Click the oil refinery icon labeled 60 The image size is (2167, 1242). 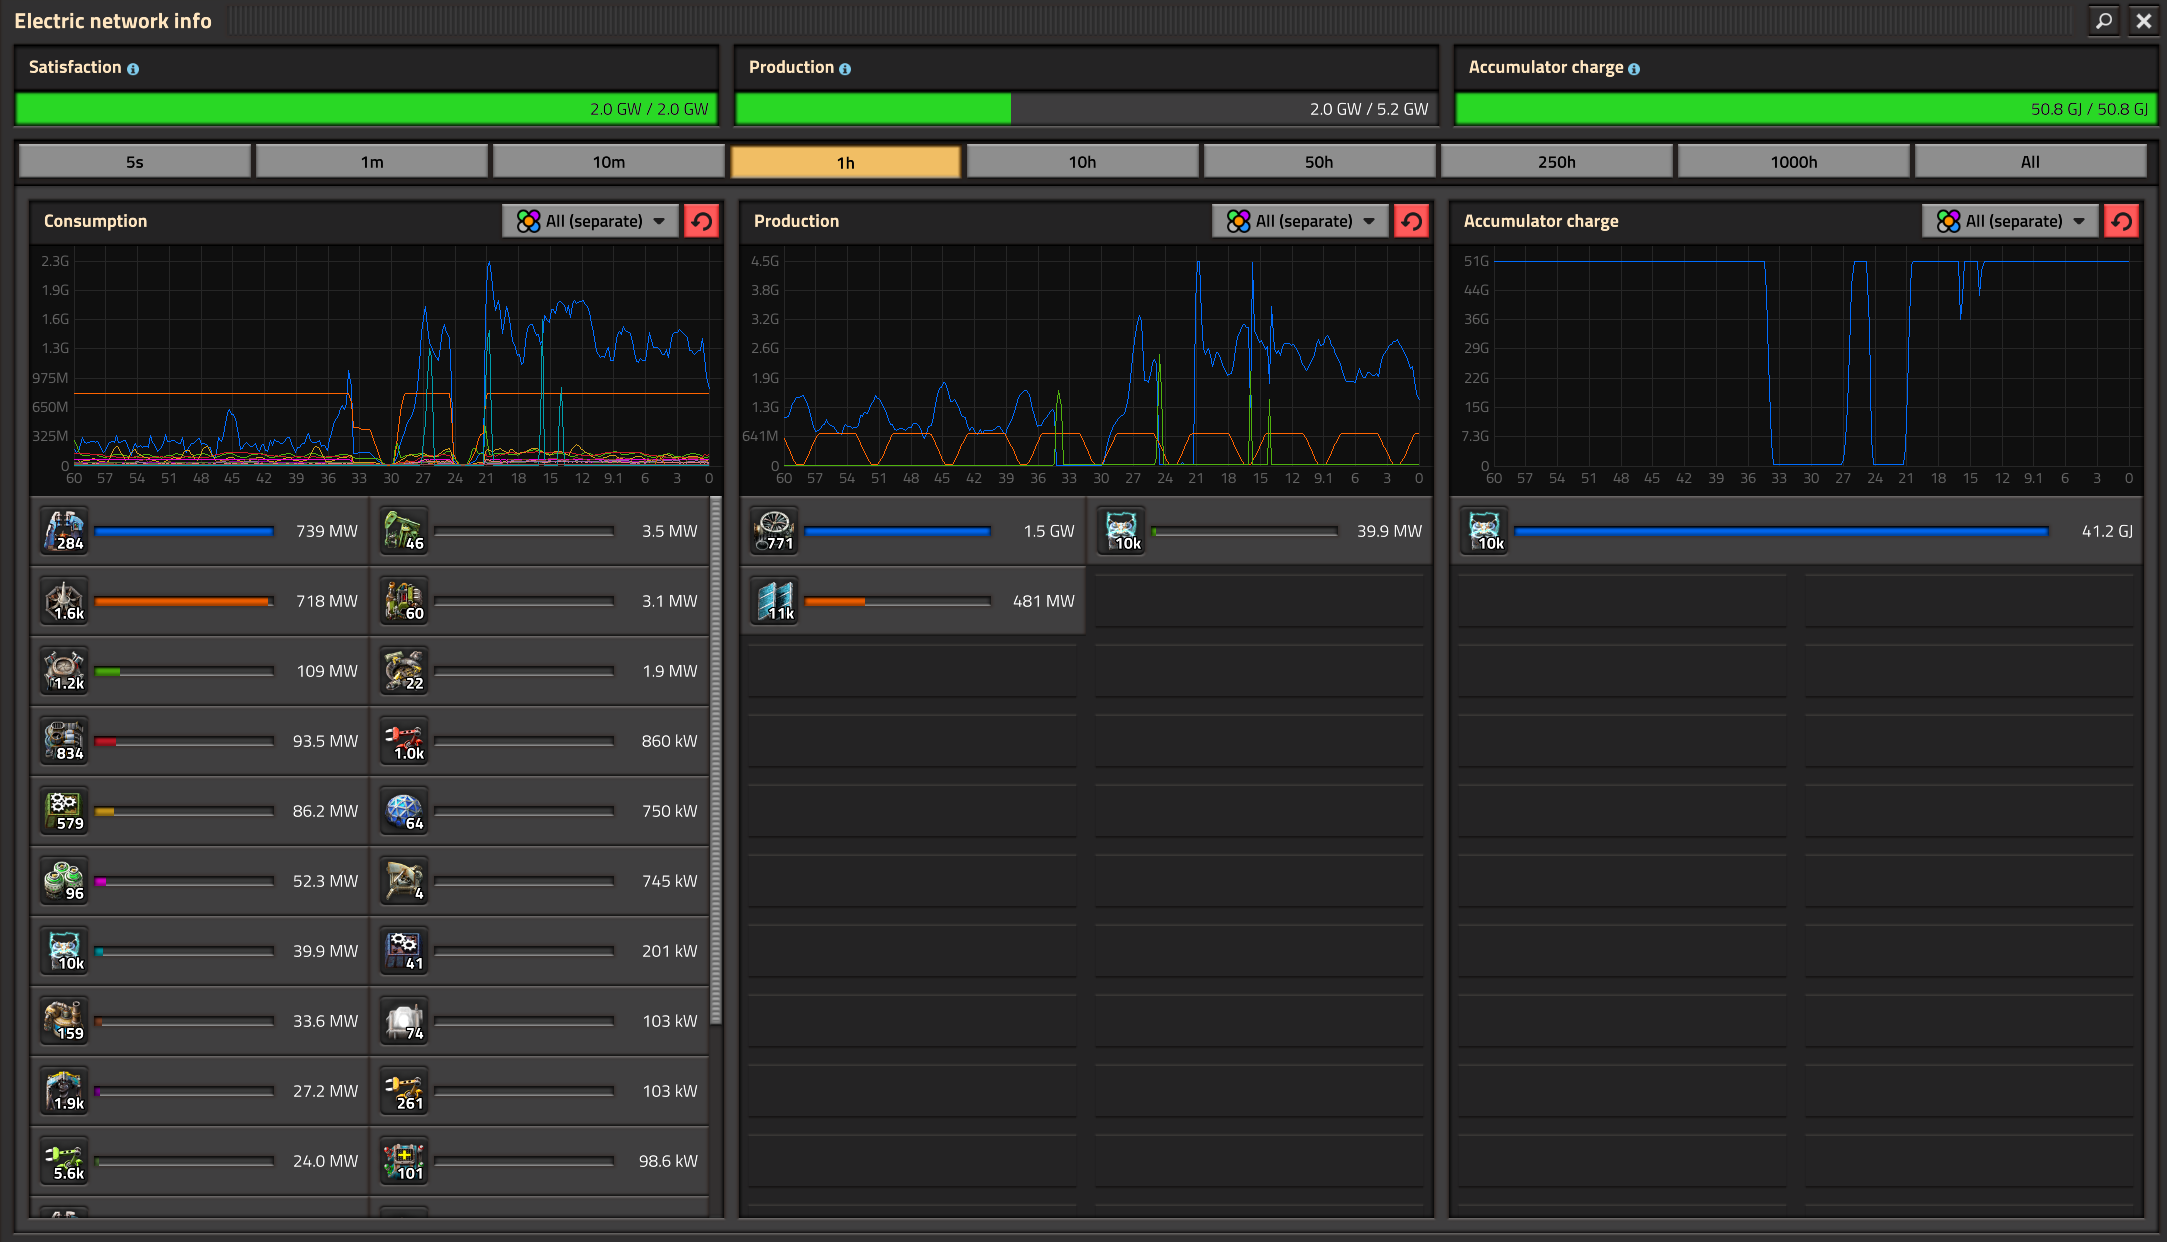coord(405,601)
